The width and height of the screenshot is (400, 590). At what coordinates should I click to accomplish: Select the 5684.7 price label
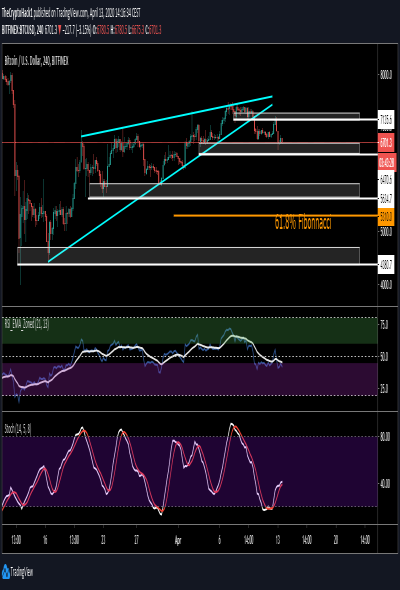click(x=386, y=199)
